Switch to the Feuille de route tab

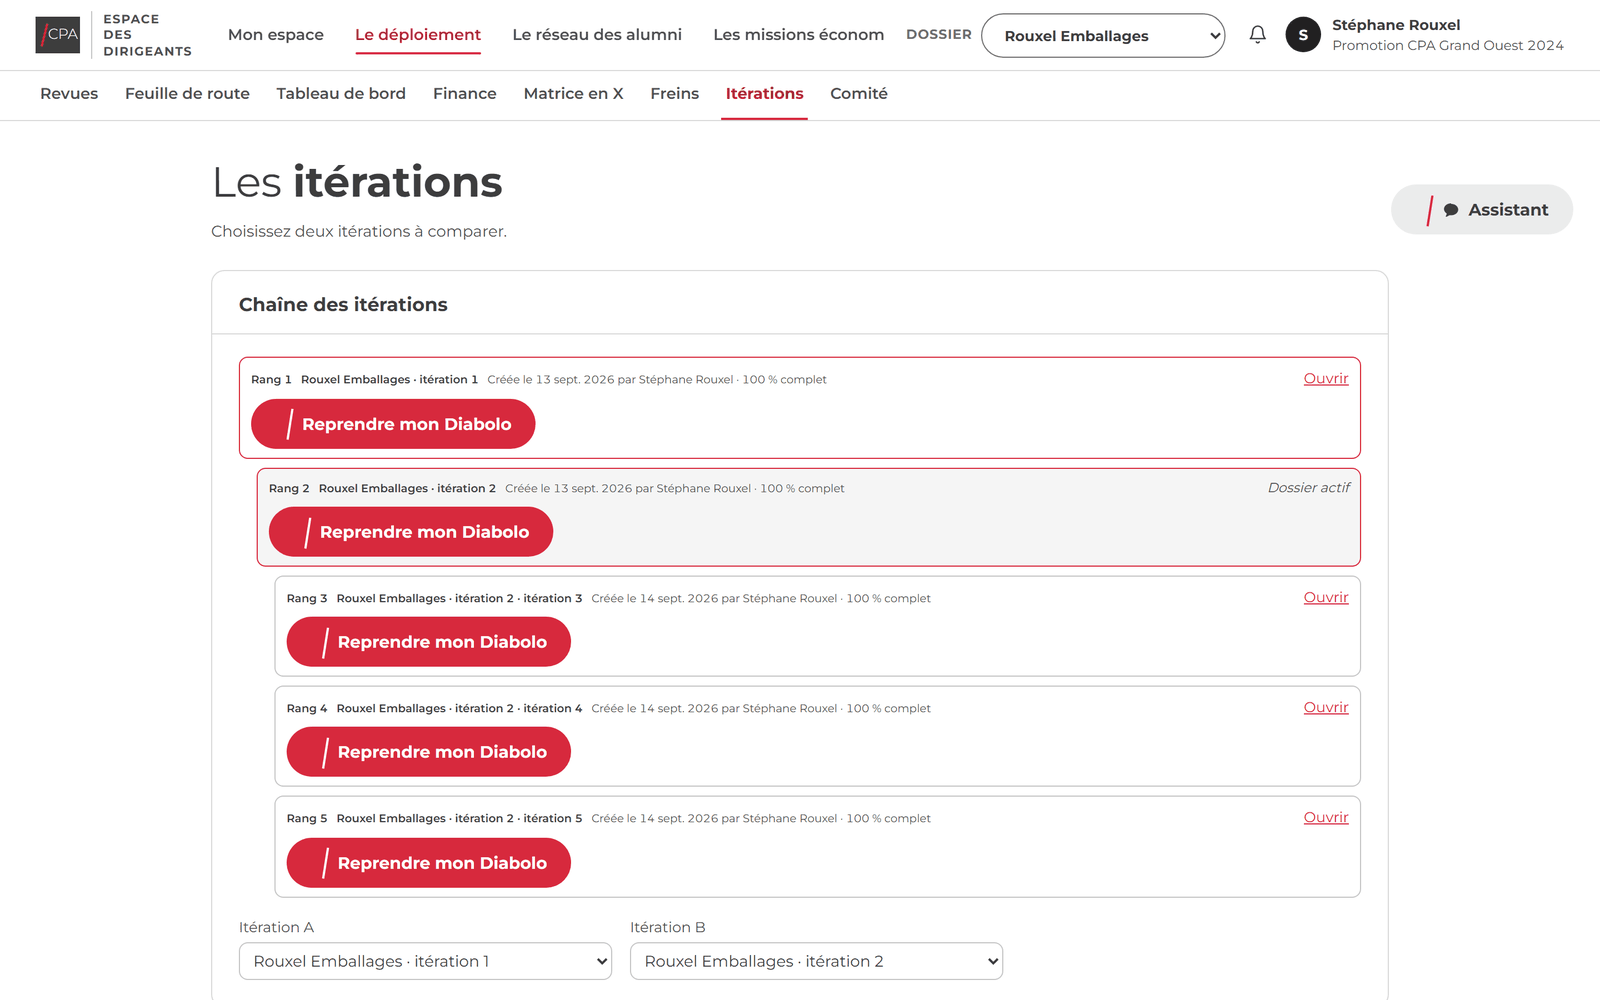[x=187, y=94]
